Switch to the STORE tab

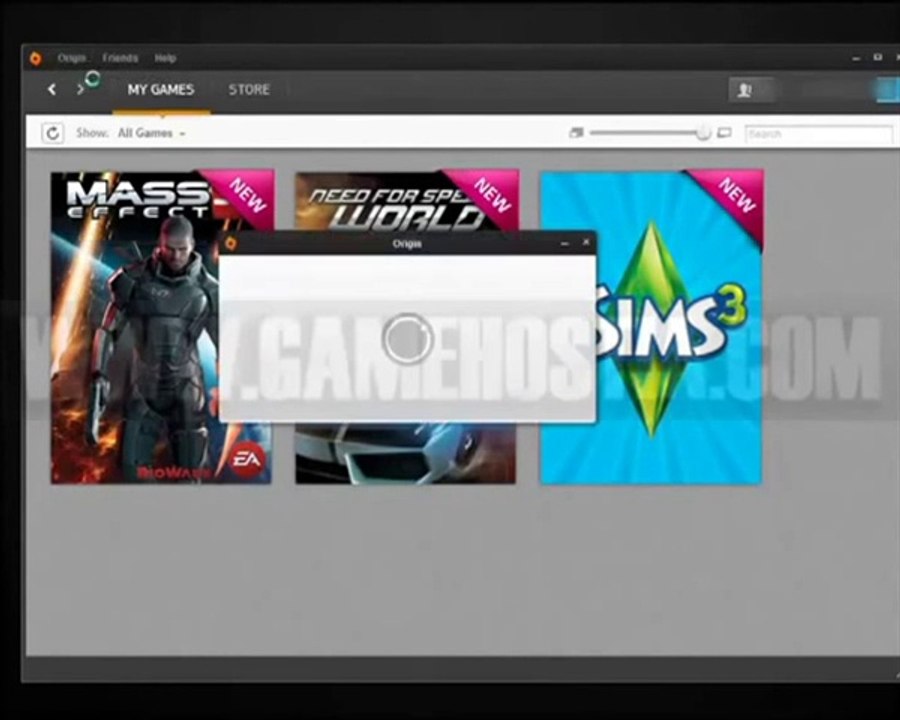pyautogui.click(x=249, y=90)
